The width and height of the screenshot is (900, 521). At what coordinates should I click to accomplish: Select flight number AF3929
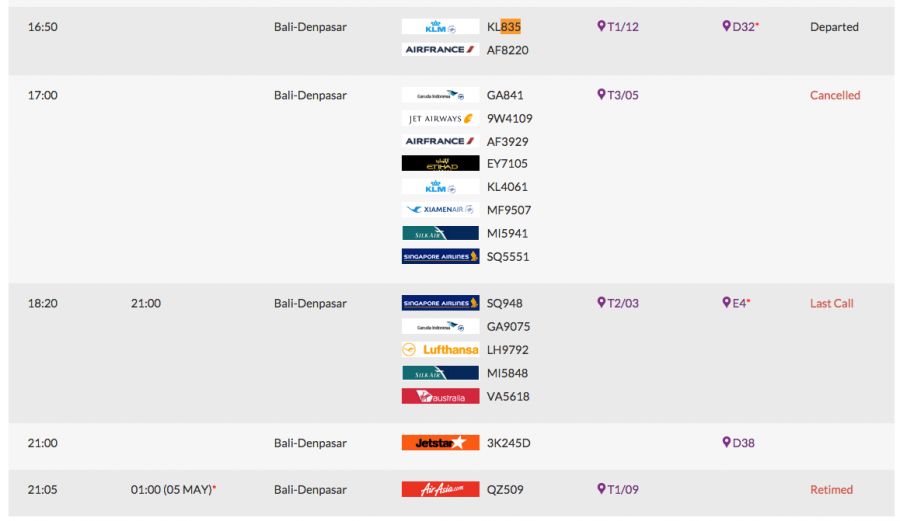[x=507, y=141]
